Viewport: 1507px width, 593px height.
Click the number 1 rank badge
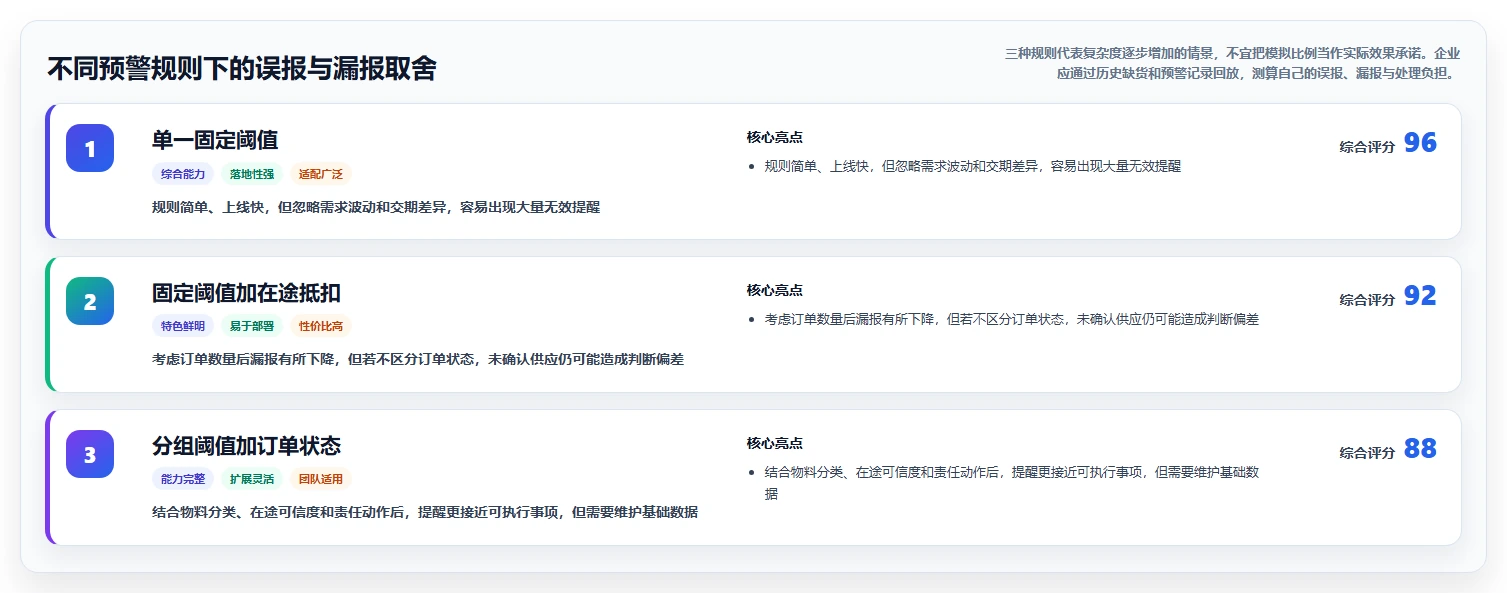click(x=90, y=148)
